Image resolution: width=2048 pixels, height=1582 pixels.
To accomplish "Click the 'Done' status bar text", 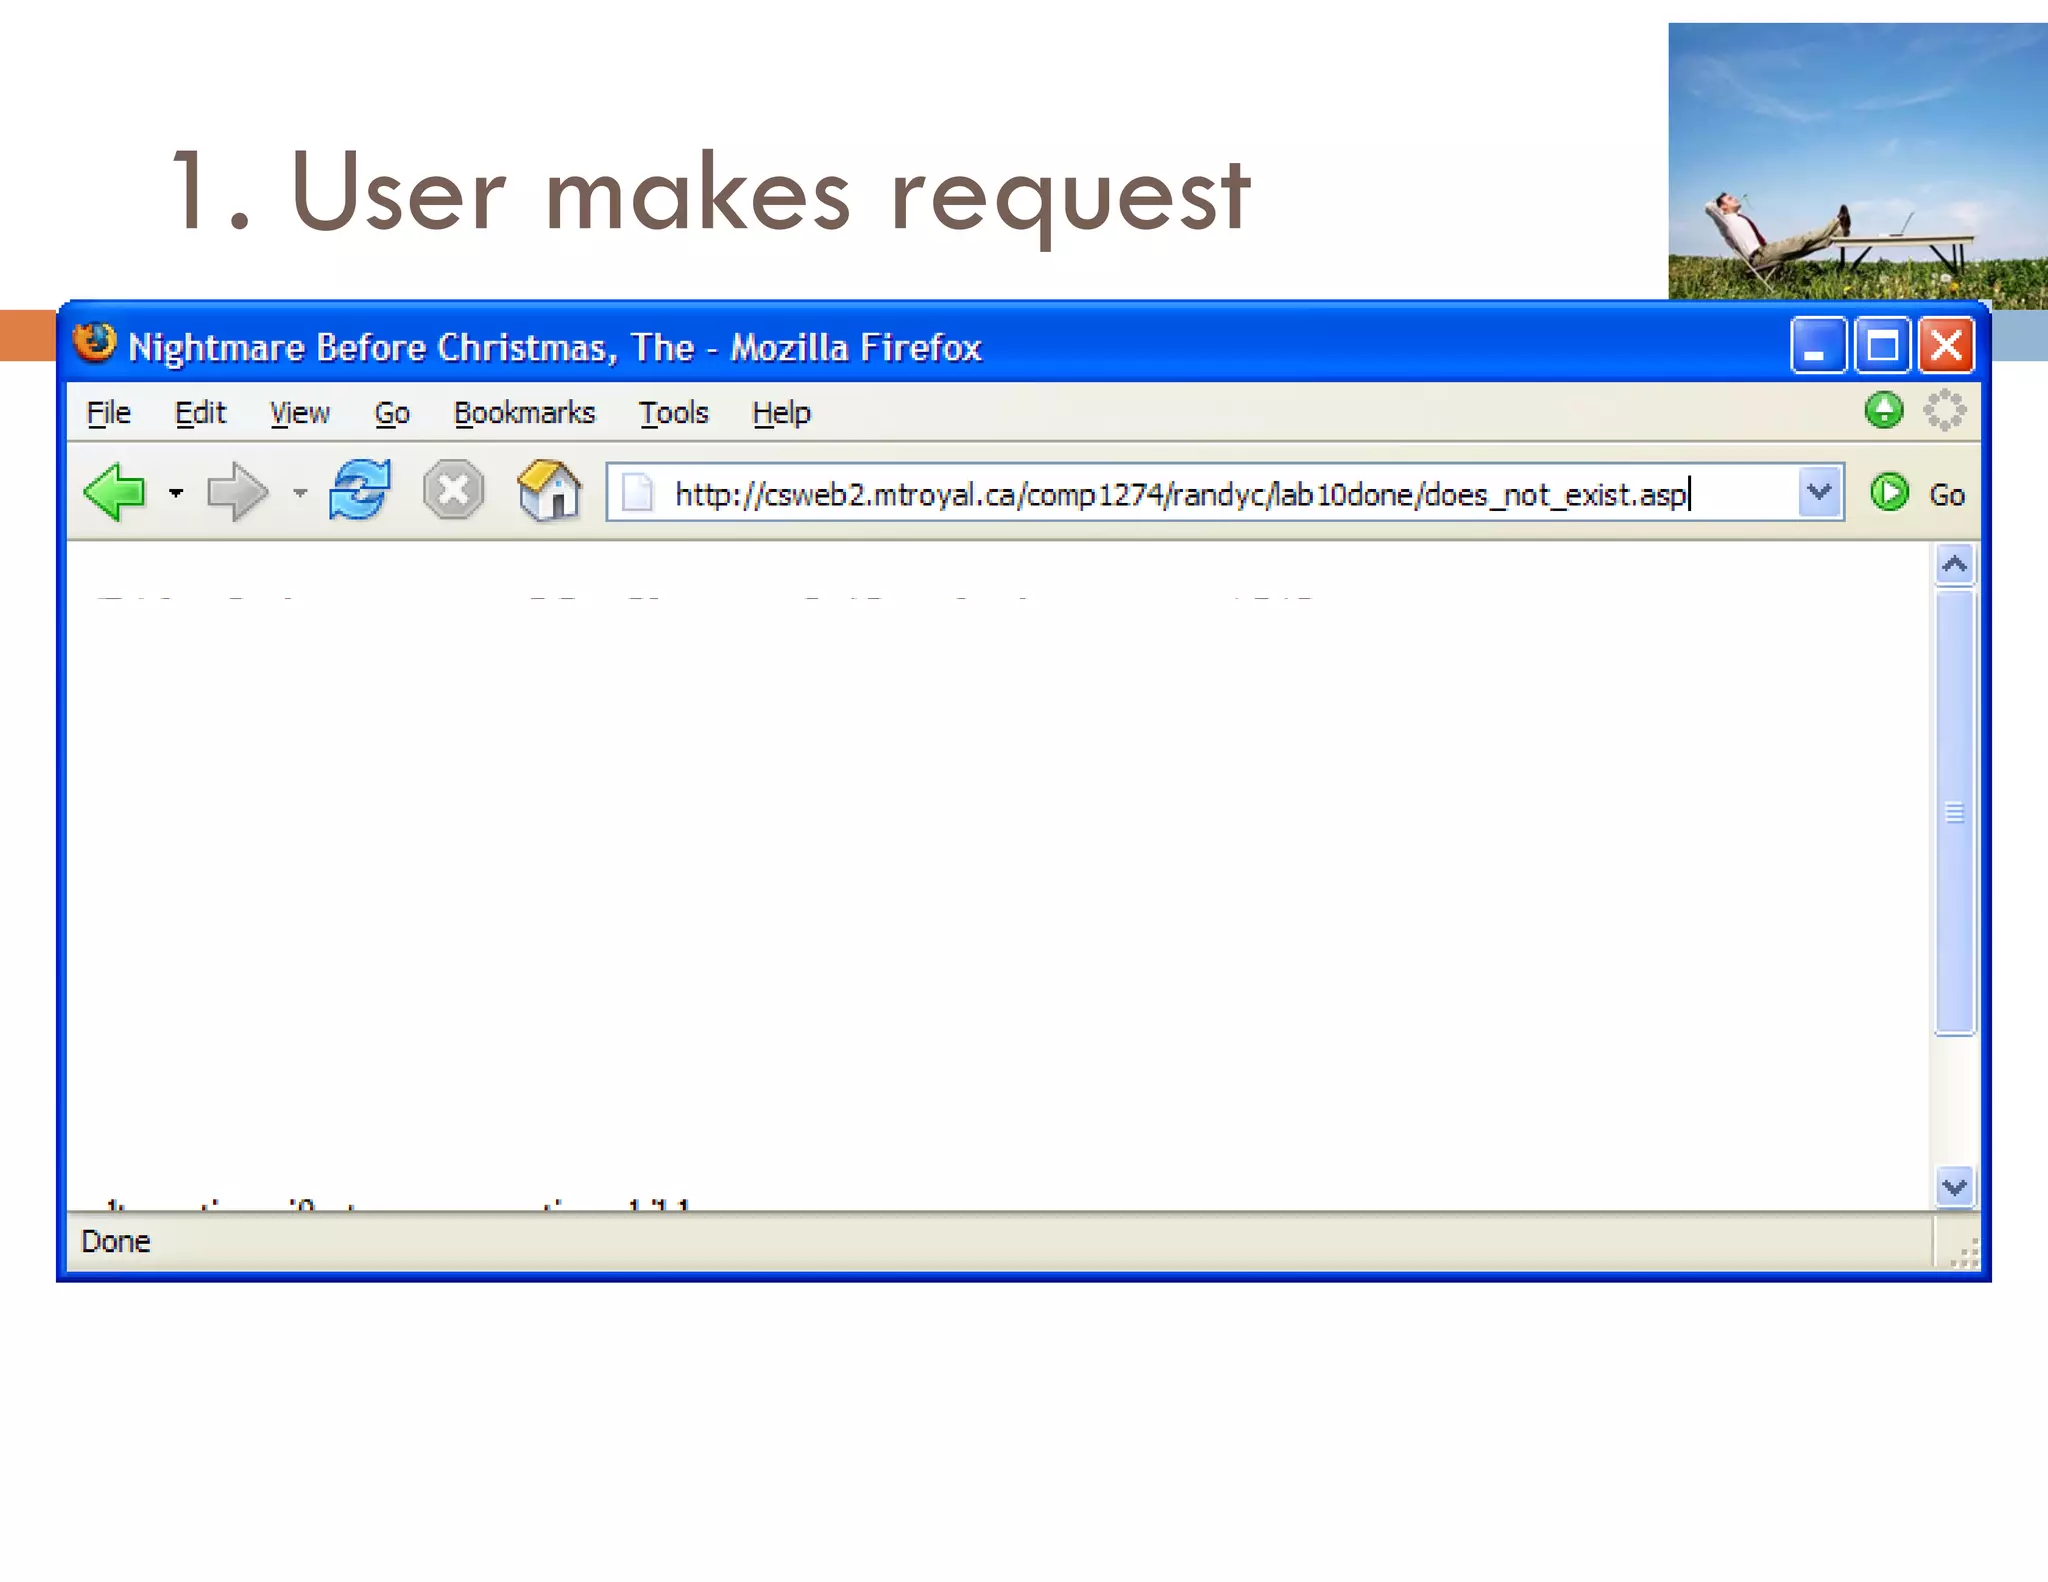I will (x=115, y=1241).
